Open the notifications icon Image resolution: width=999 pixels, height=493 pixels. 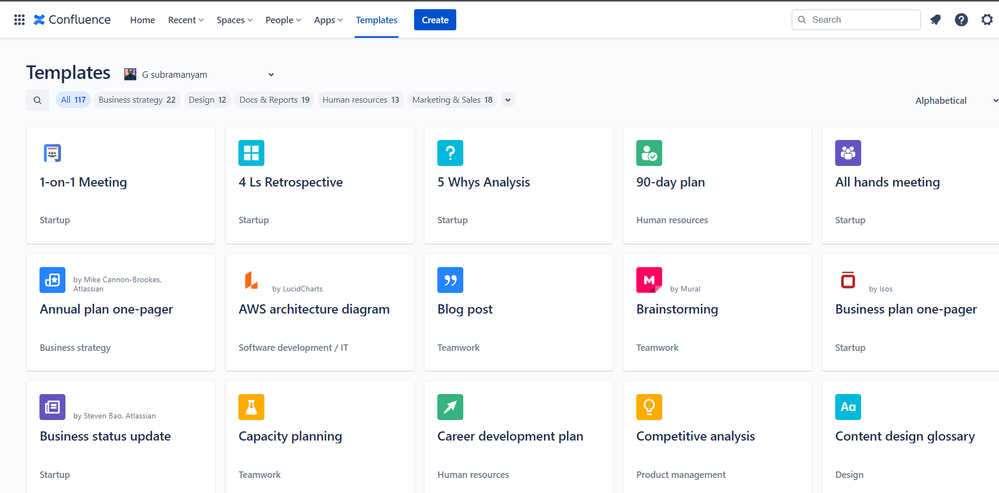pos(935,20)
